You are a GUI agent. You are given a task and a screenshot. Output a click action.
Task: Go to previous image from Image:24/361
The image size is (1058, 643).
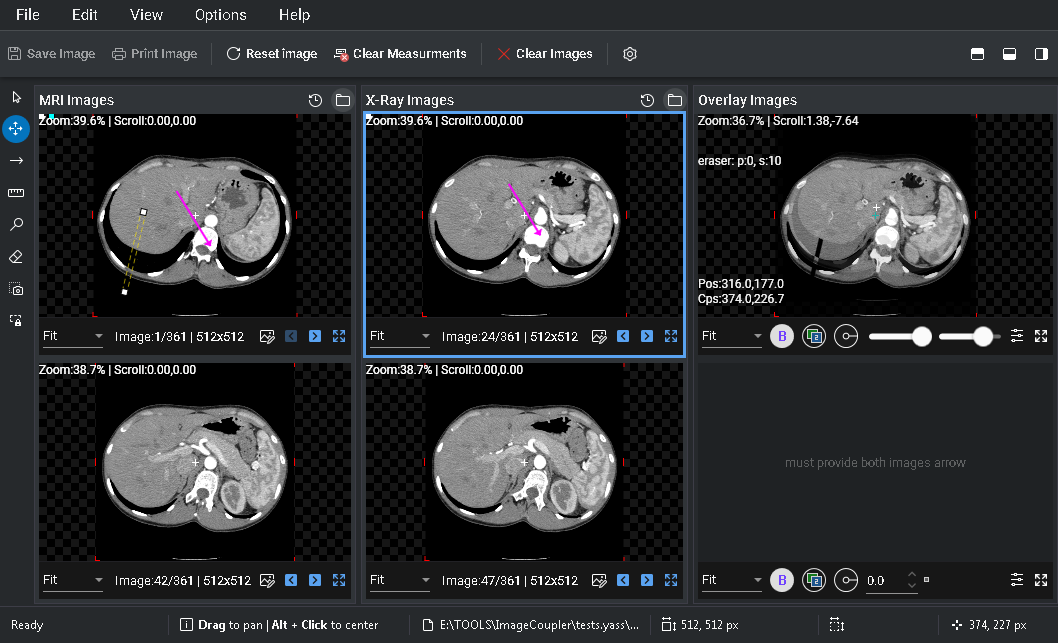pyautogui.click(x=623, y=336)
